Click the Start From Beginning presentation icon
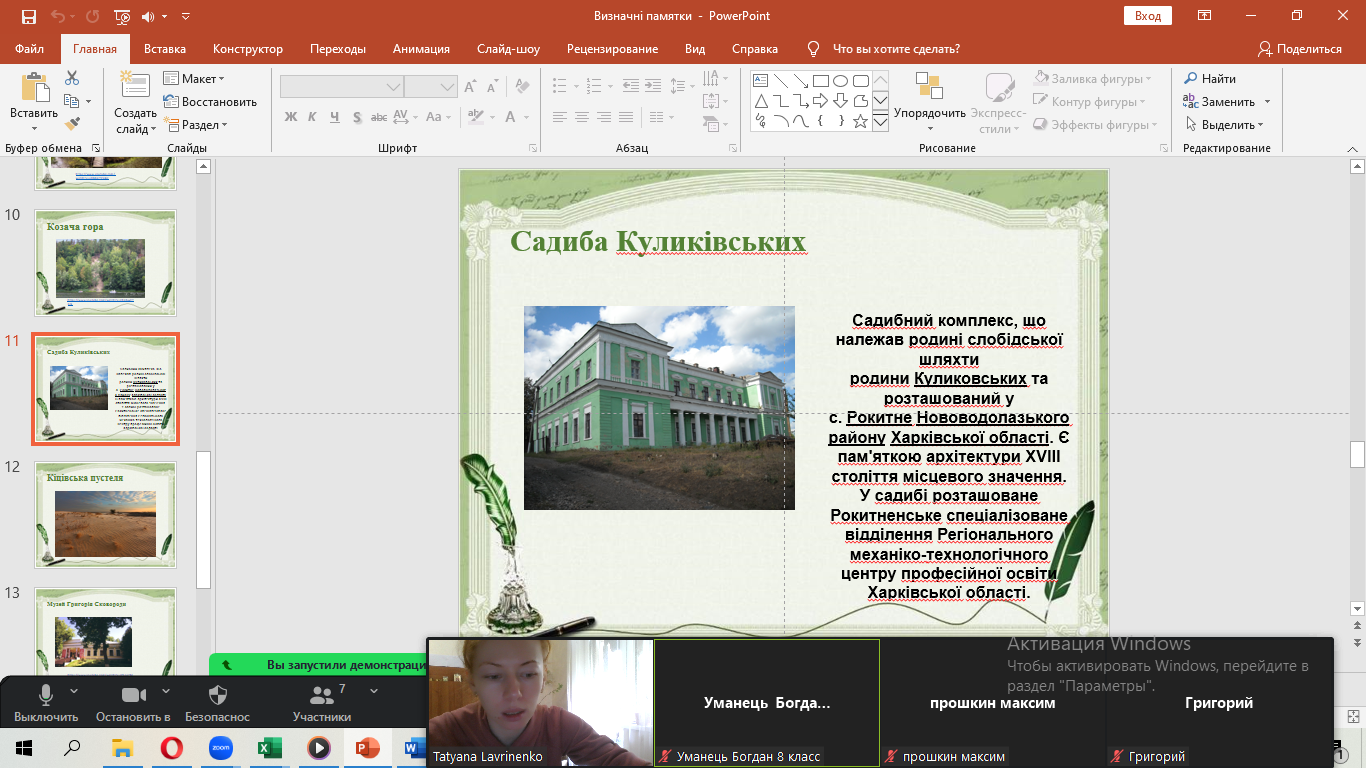The image size is (1366, 768). click(123, 16)
